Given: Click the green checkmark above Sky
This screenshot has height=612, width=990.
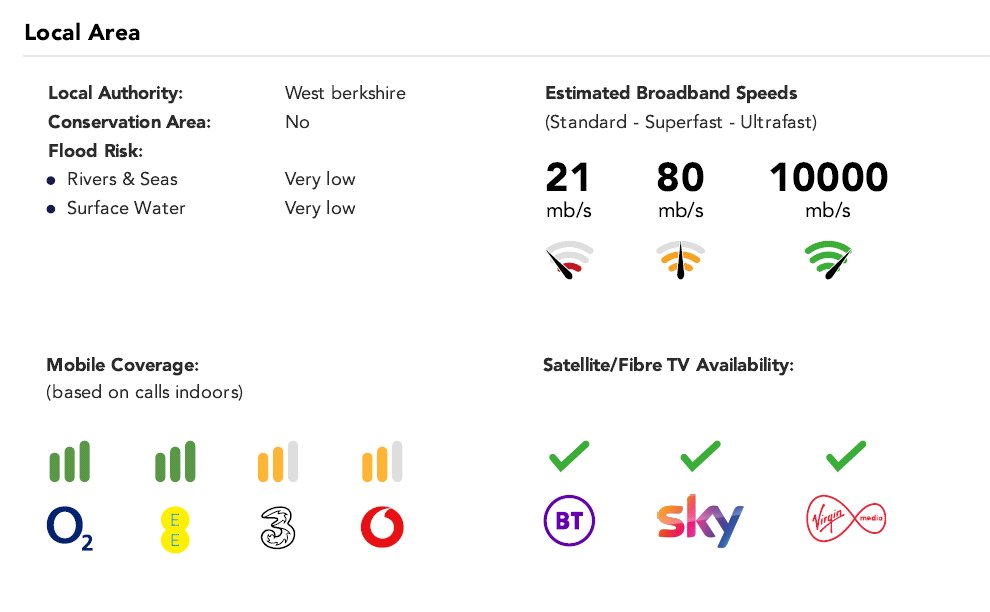Looking at the screenshot, I should click(x=700, y=456).
